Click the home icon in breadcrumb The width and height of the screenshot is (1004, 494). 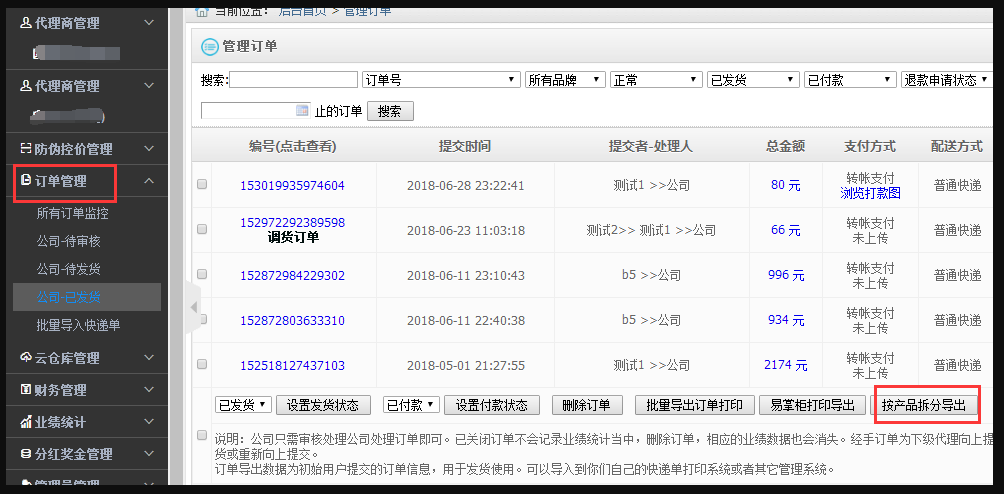[201, 12]
